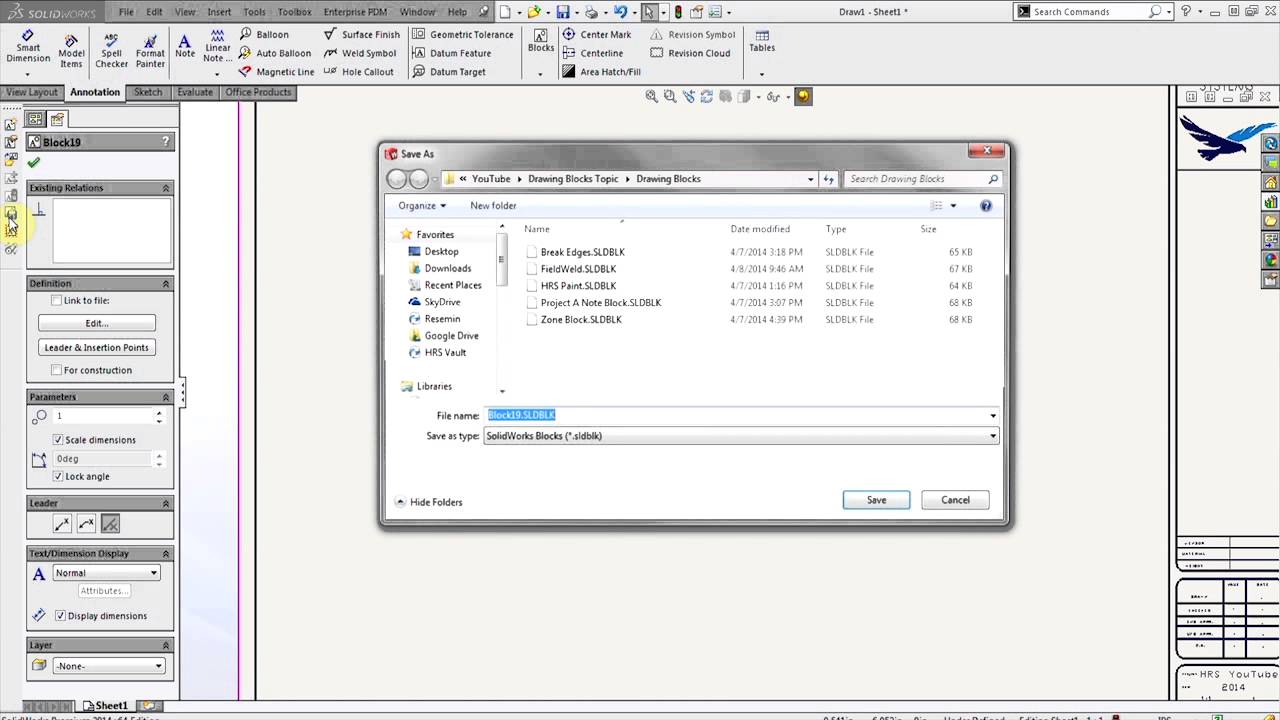Viewport: 1280px width, 720px height.
Task: Click the Save button
Action: tap(876, 500)
